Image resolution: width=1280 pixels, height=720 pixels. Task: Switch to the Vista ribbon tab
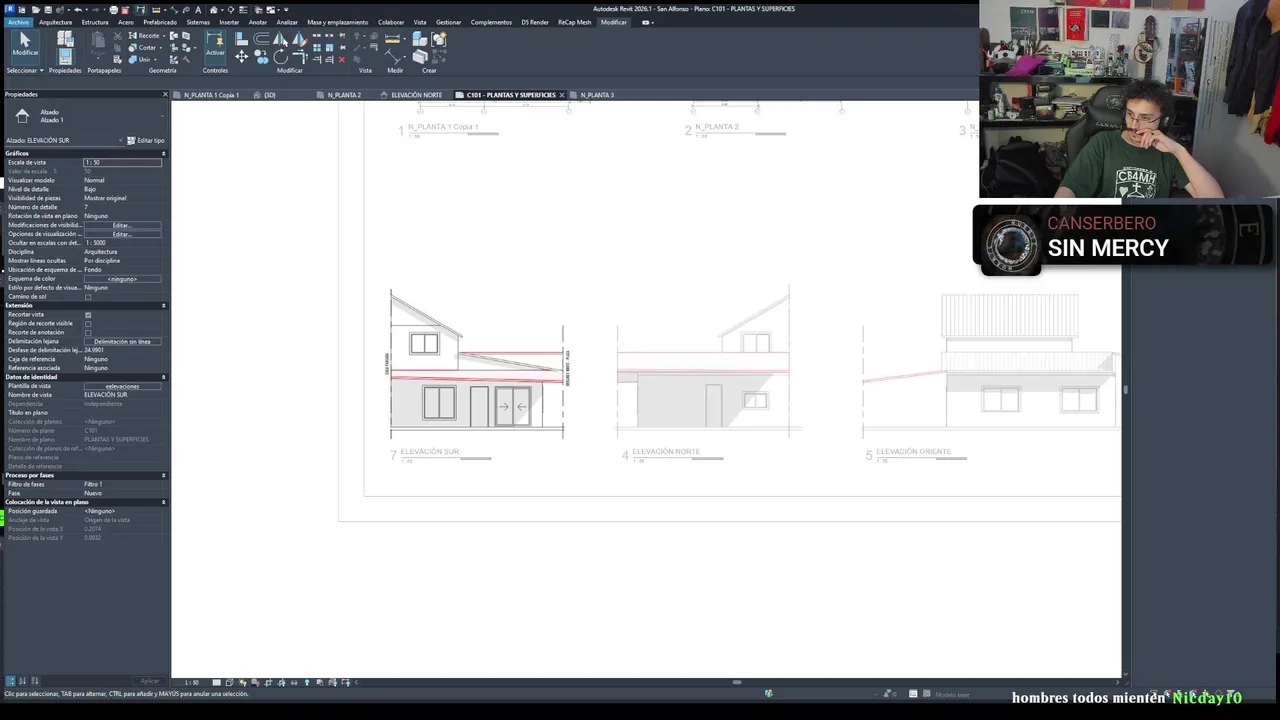420,22
